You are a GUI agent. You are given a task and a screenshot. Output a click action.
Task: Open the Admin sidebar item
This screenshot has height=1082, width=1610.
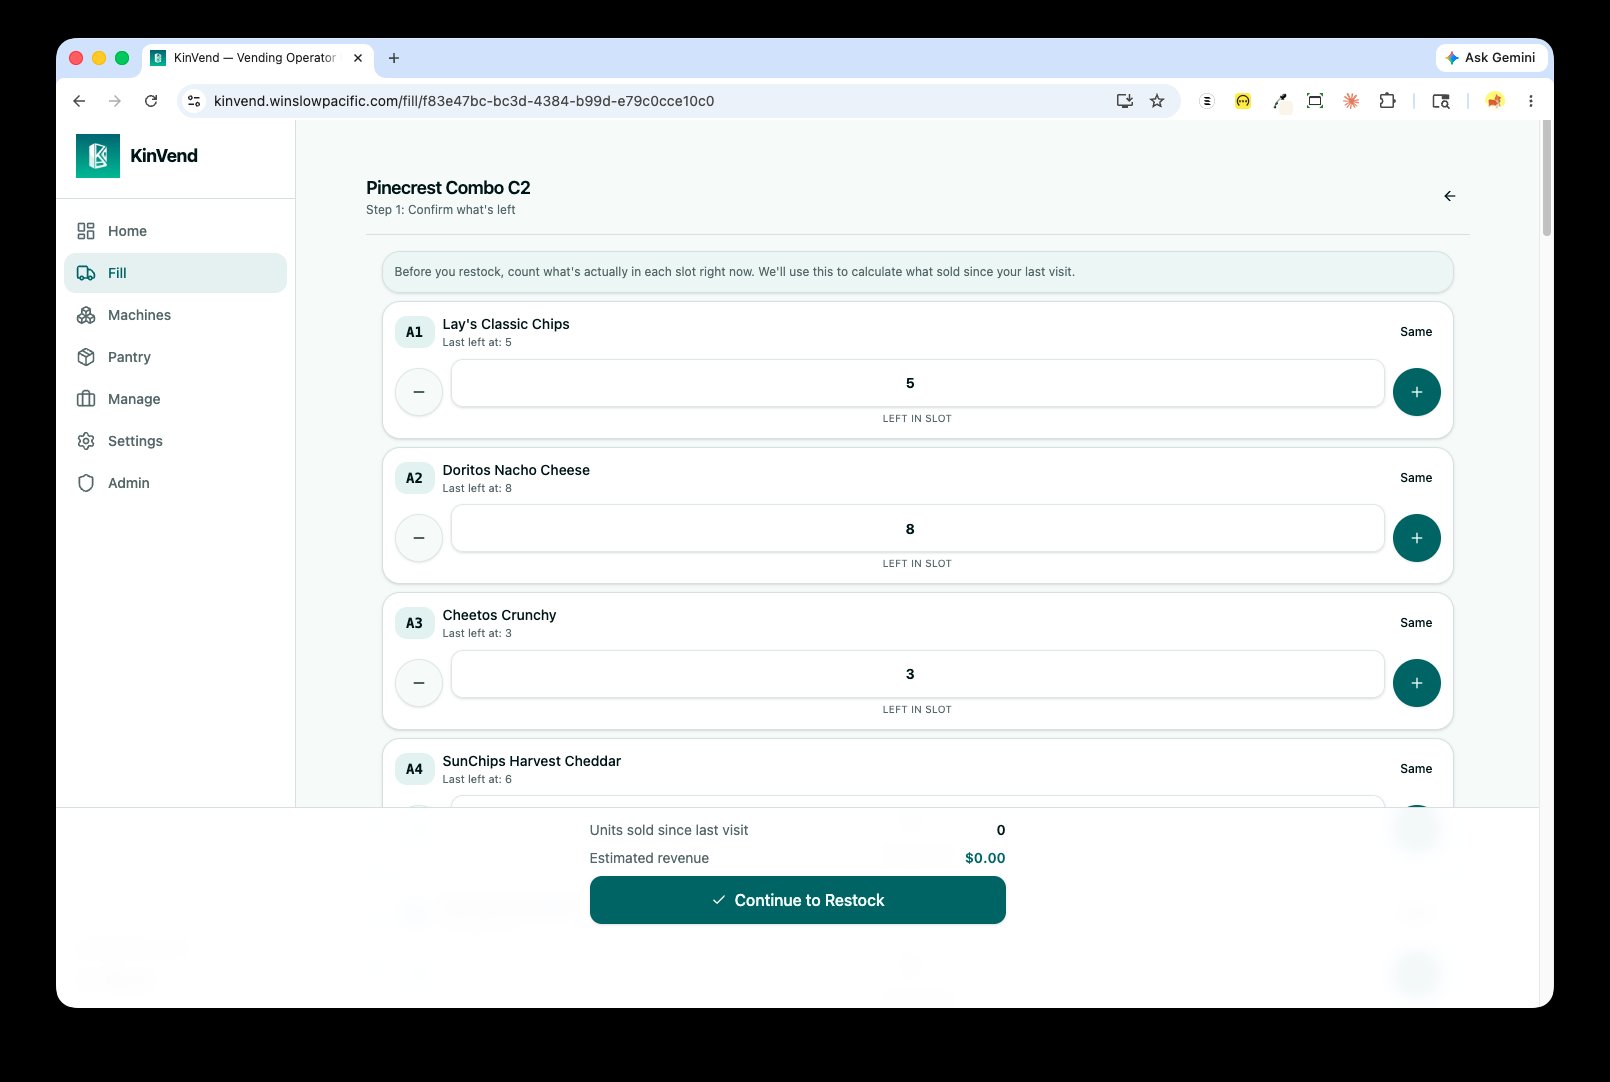[175, 483]
